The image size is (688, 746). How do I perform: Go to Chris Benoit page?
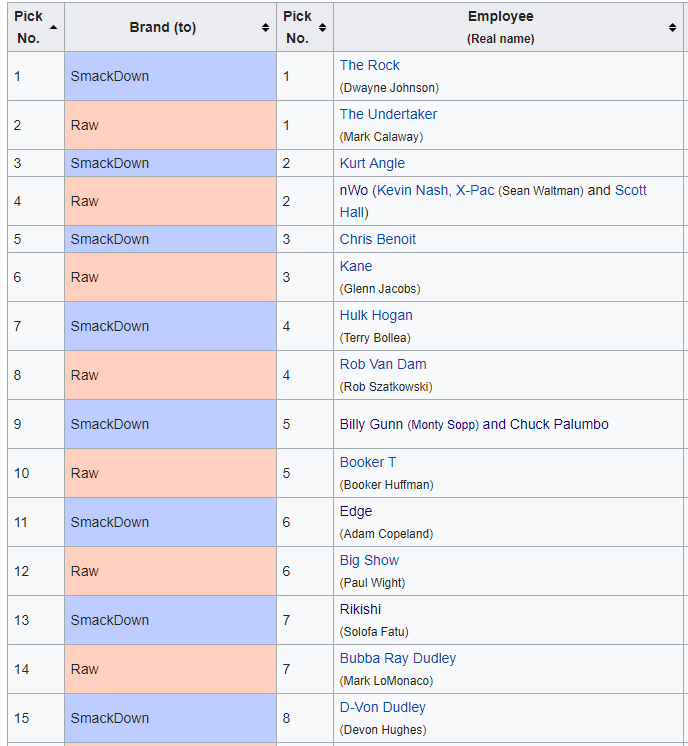click(x=377, y=239)
